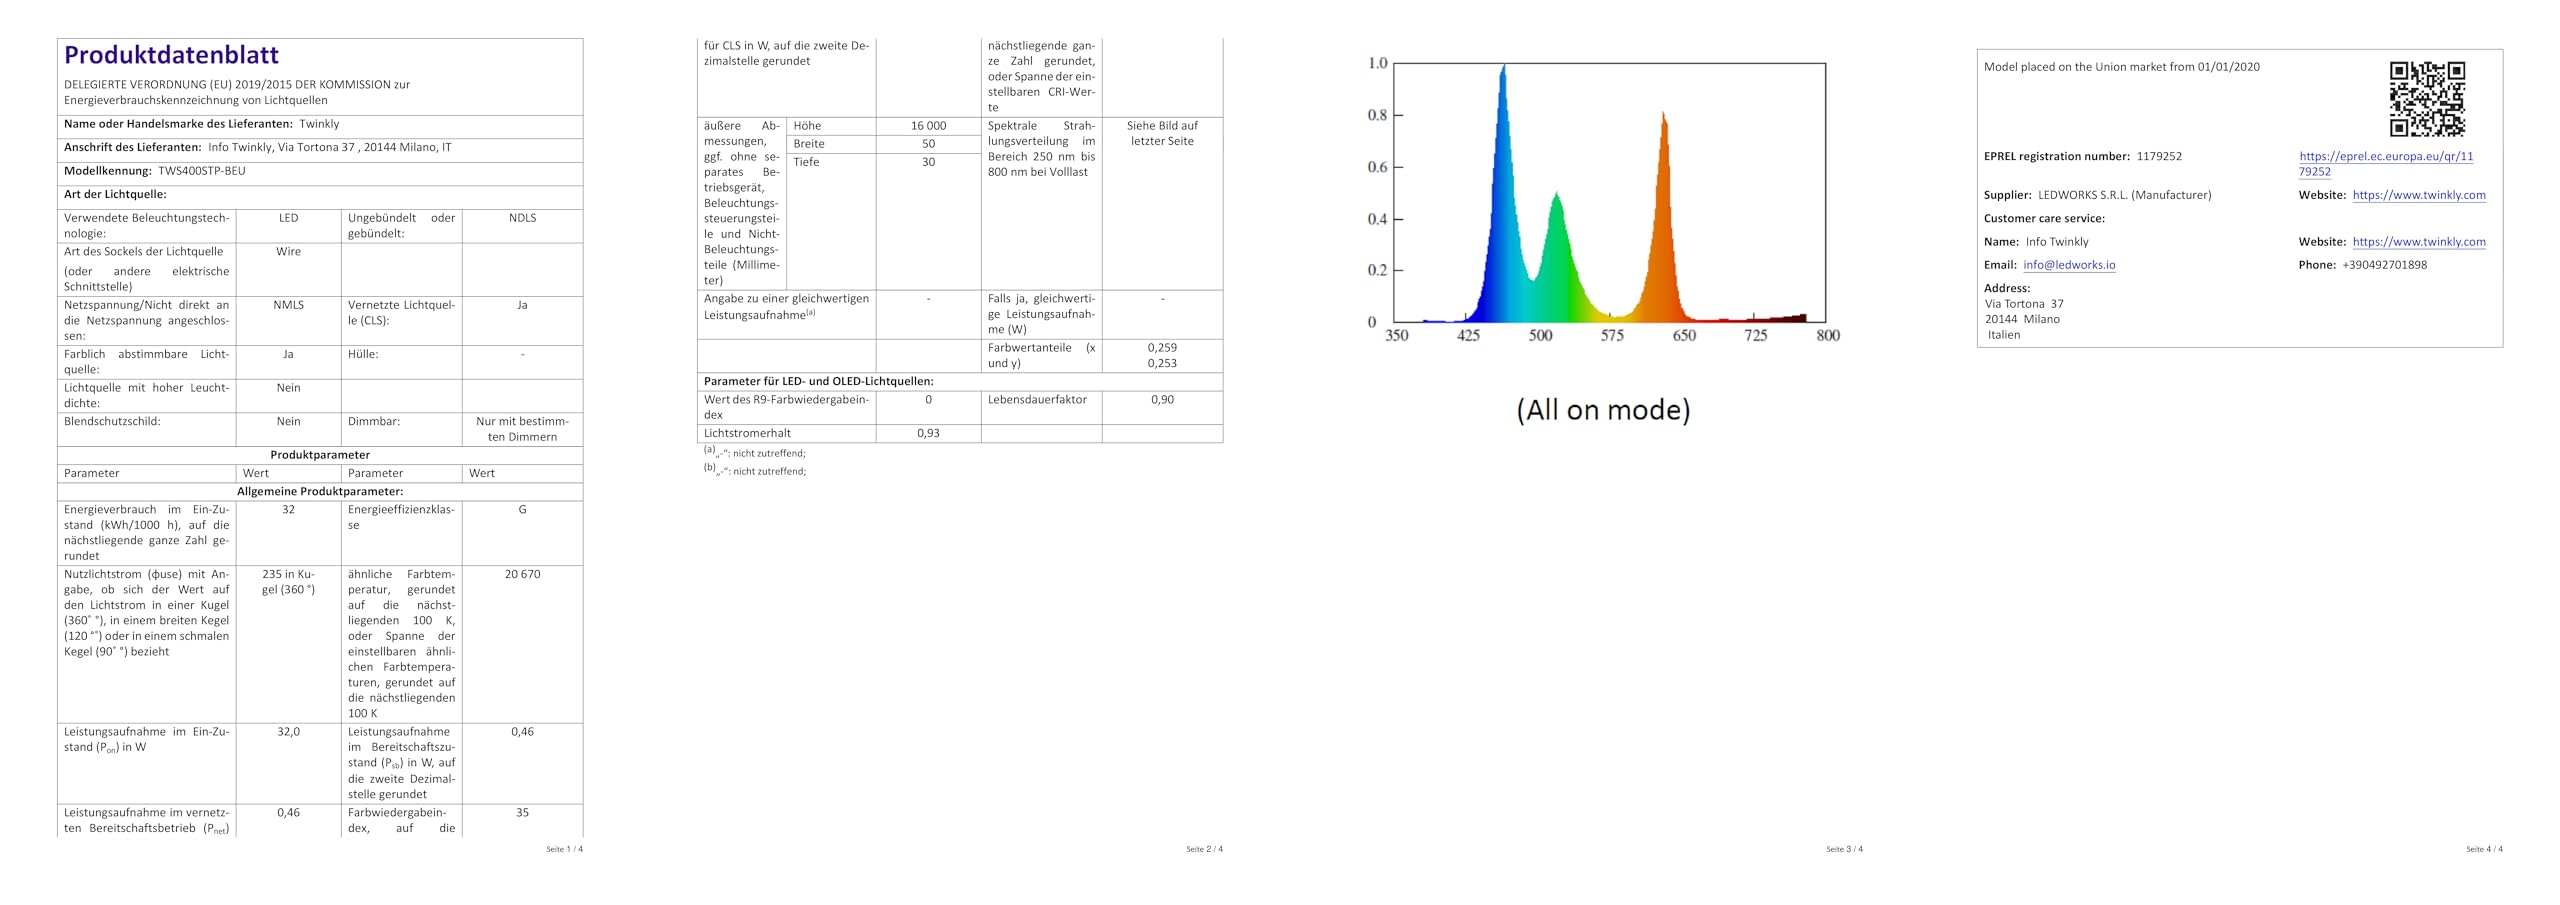Image resolution: width=2560 pixels, height=905 pixels.
Task: Click the "20144 Milano" address line
Action: (2022, 320)
